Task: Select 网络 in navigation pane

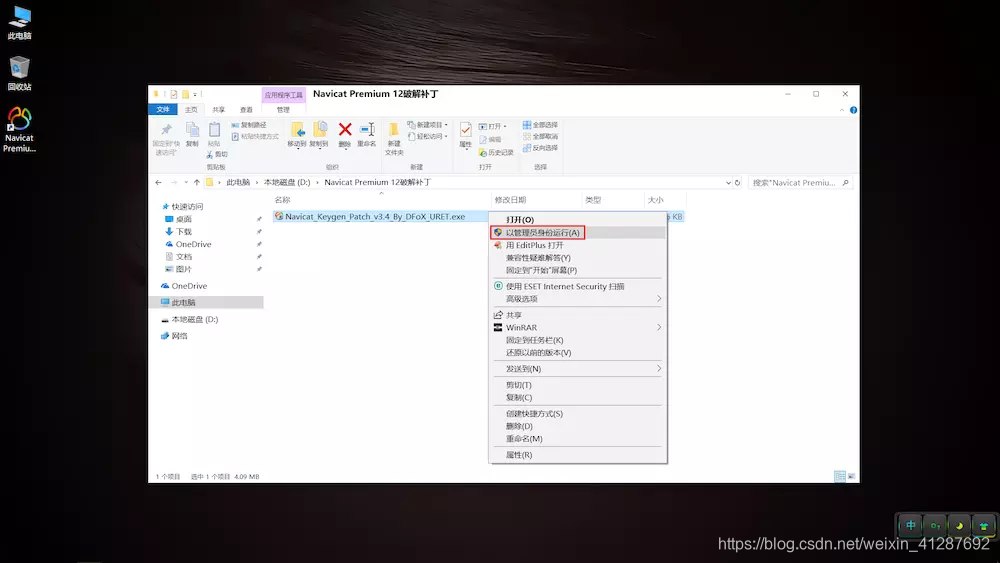Action: pos(180,336)
